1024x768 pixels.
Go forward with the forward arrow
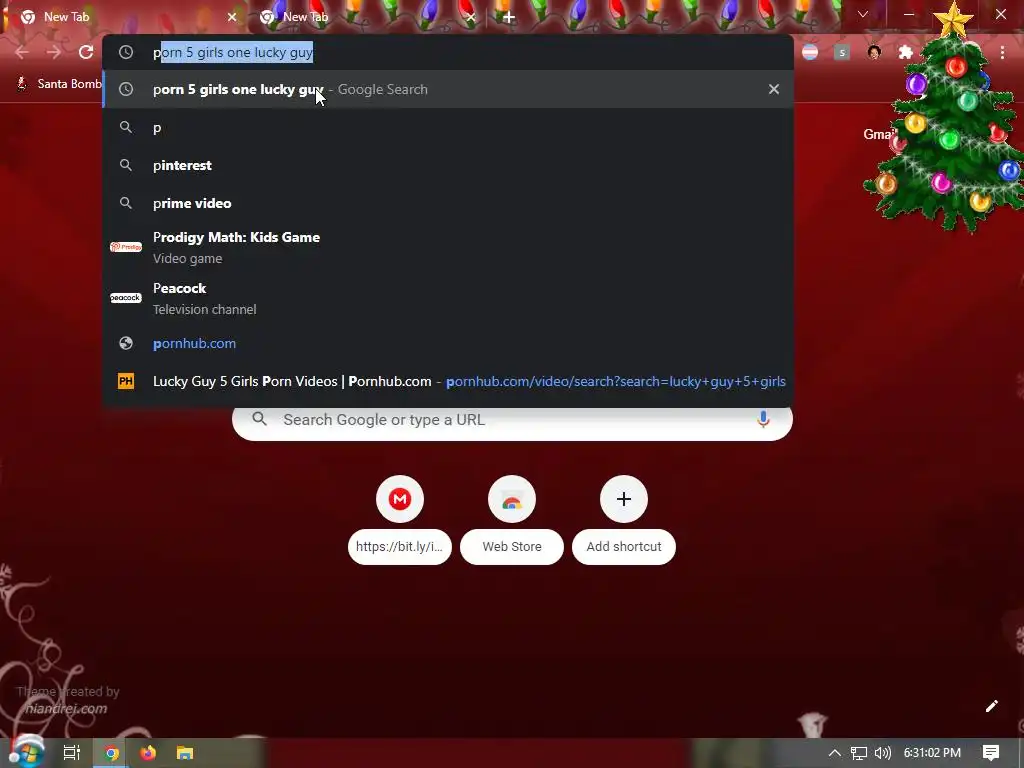(x=54, y=52)
